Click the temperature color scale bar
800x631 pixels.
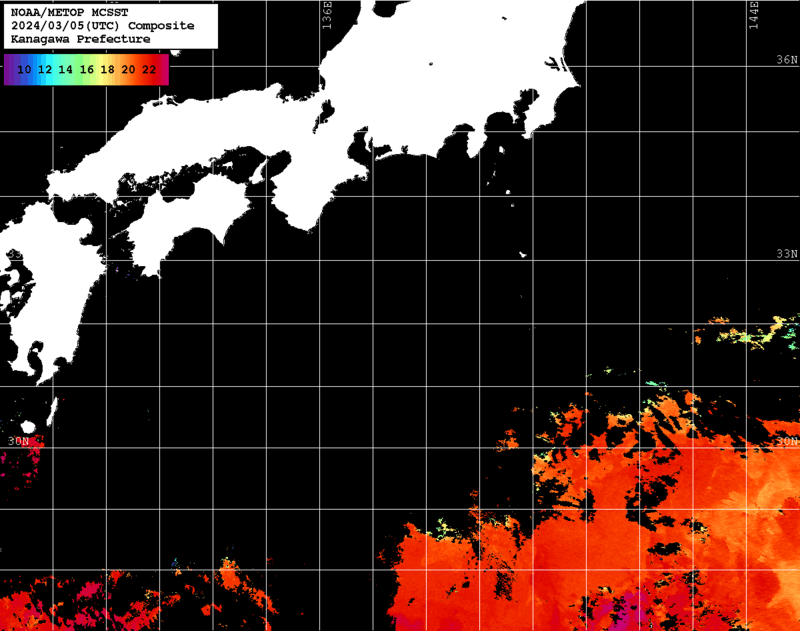pos(86,69)
